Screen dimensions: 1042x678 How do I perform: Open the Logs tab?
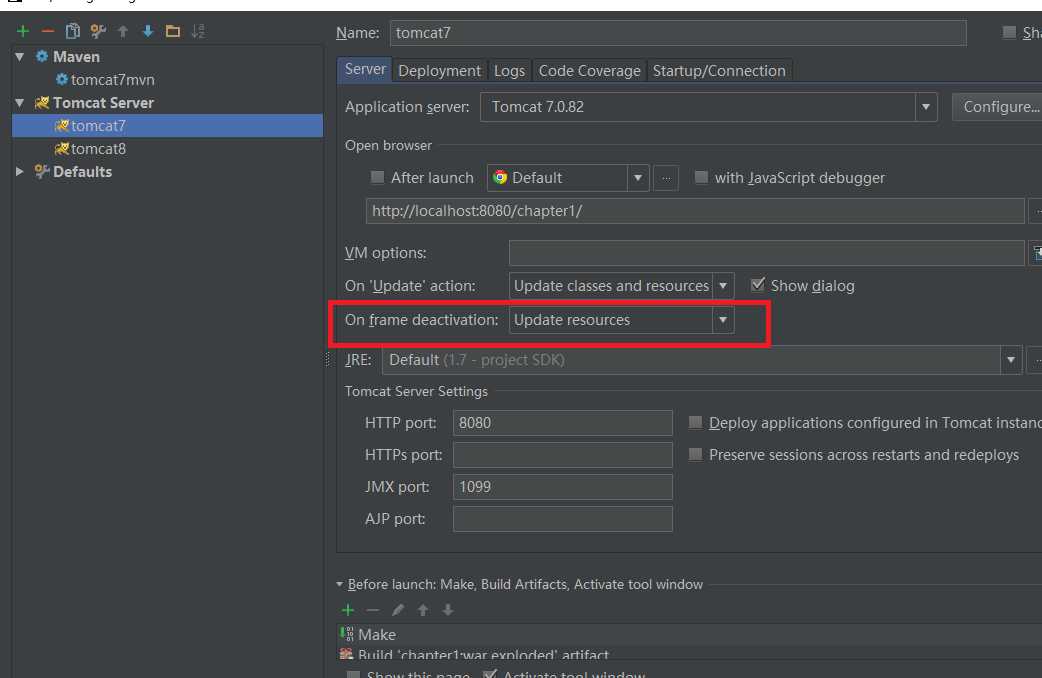(509, 70)
